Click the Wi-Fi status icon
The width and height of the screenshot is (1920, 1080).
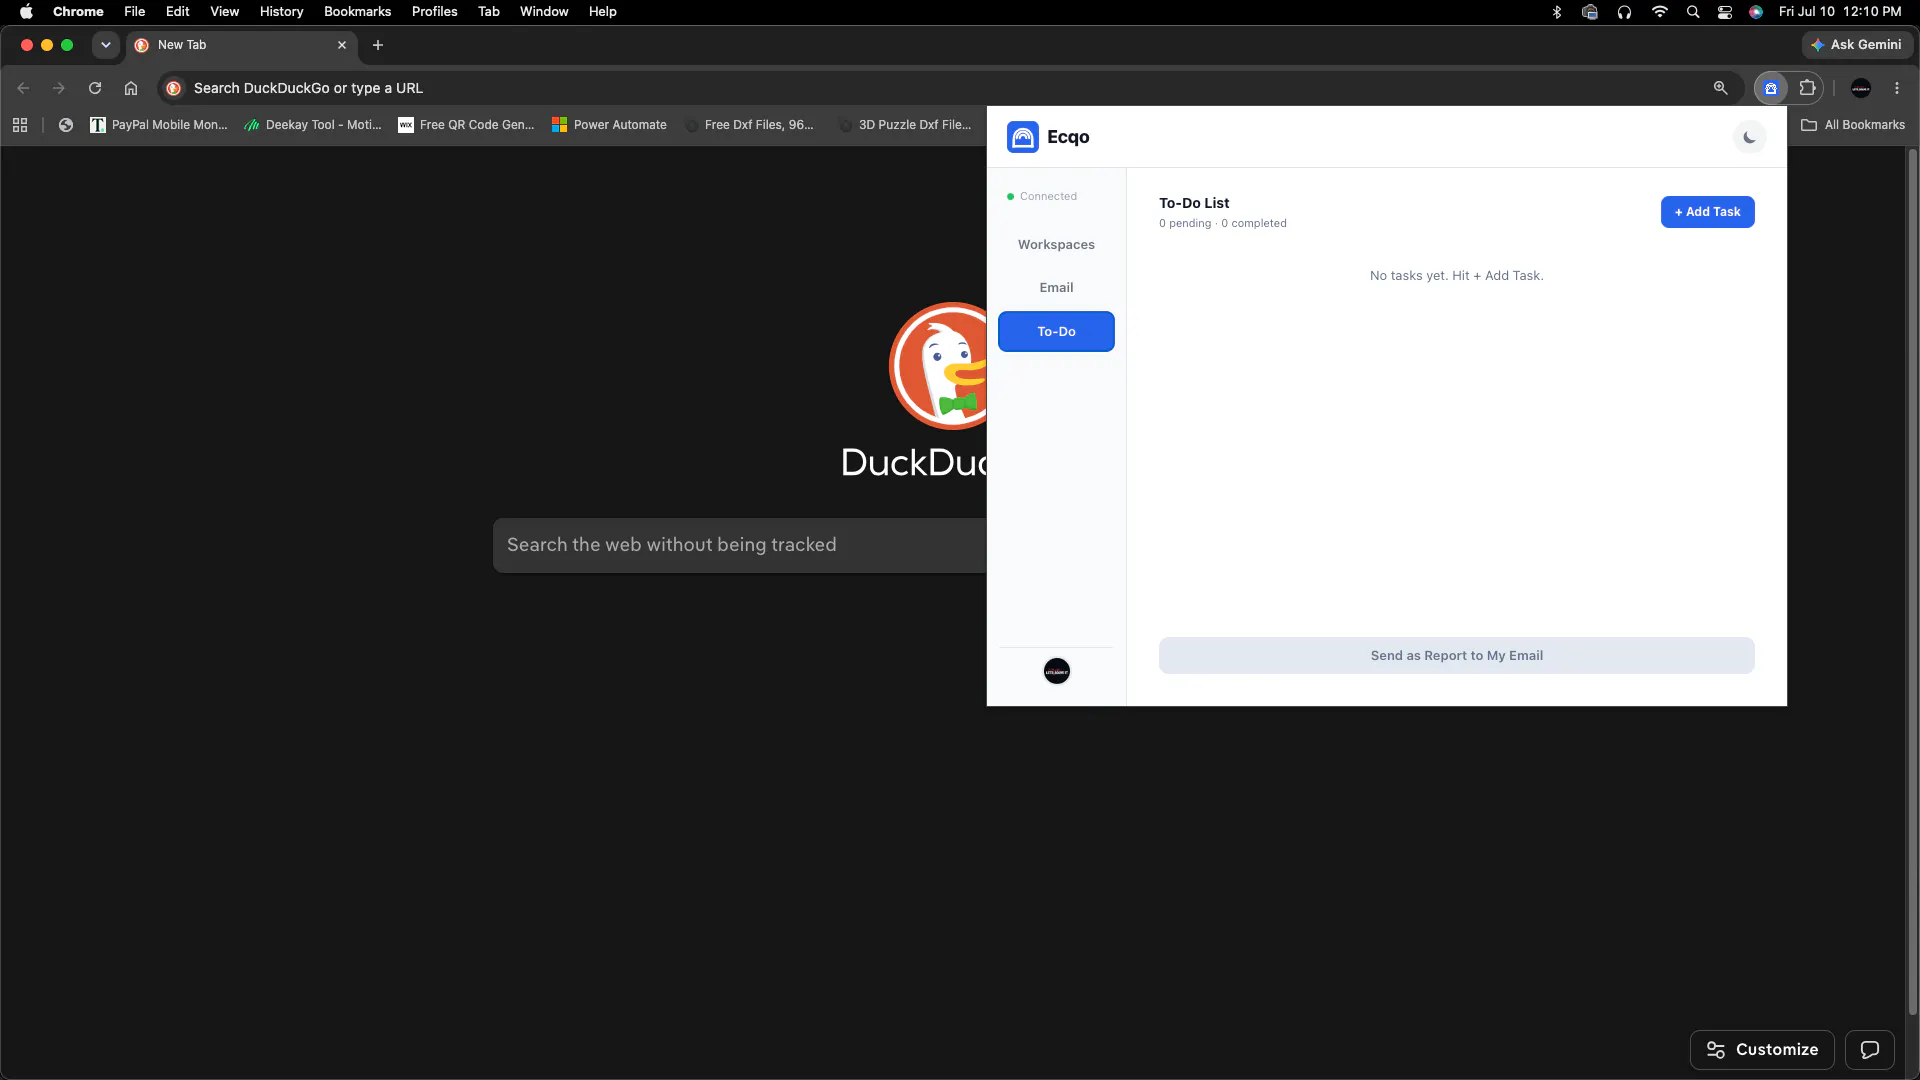[x=1660, y=12]
